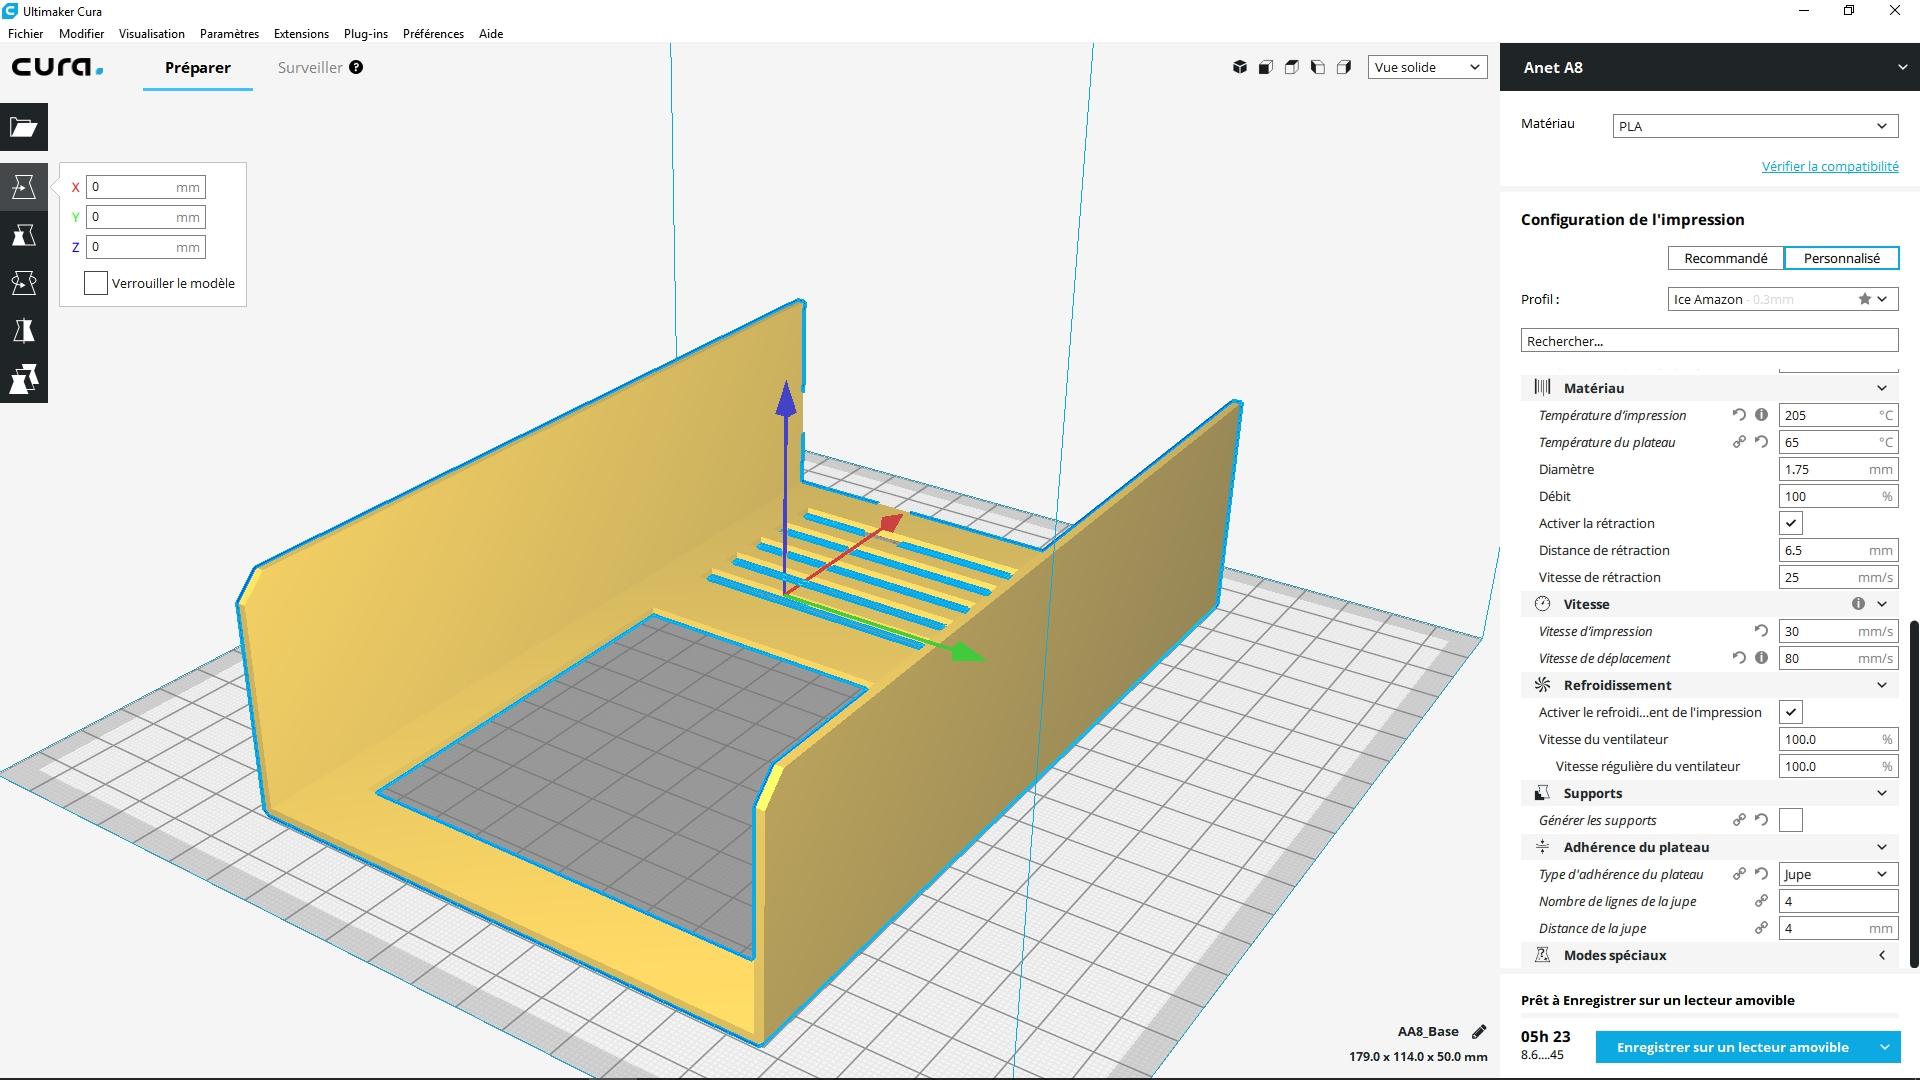The width and height of the screenshot is (1920, 1080).
Task: Open the Per Model Settings tool
Action: 23,379
